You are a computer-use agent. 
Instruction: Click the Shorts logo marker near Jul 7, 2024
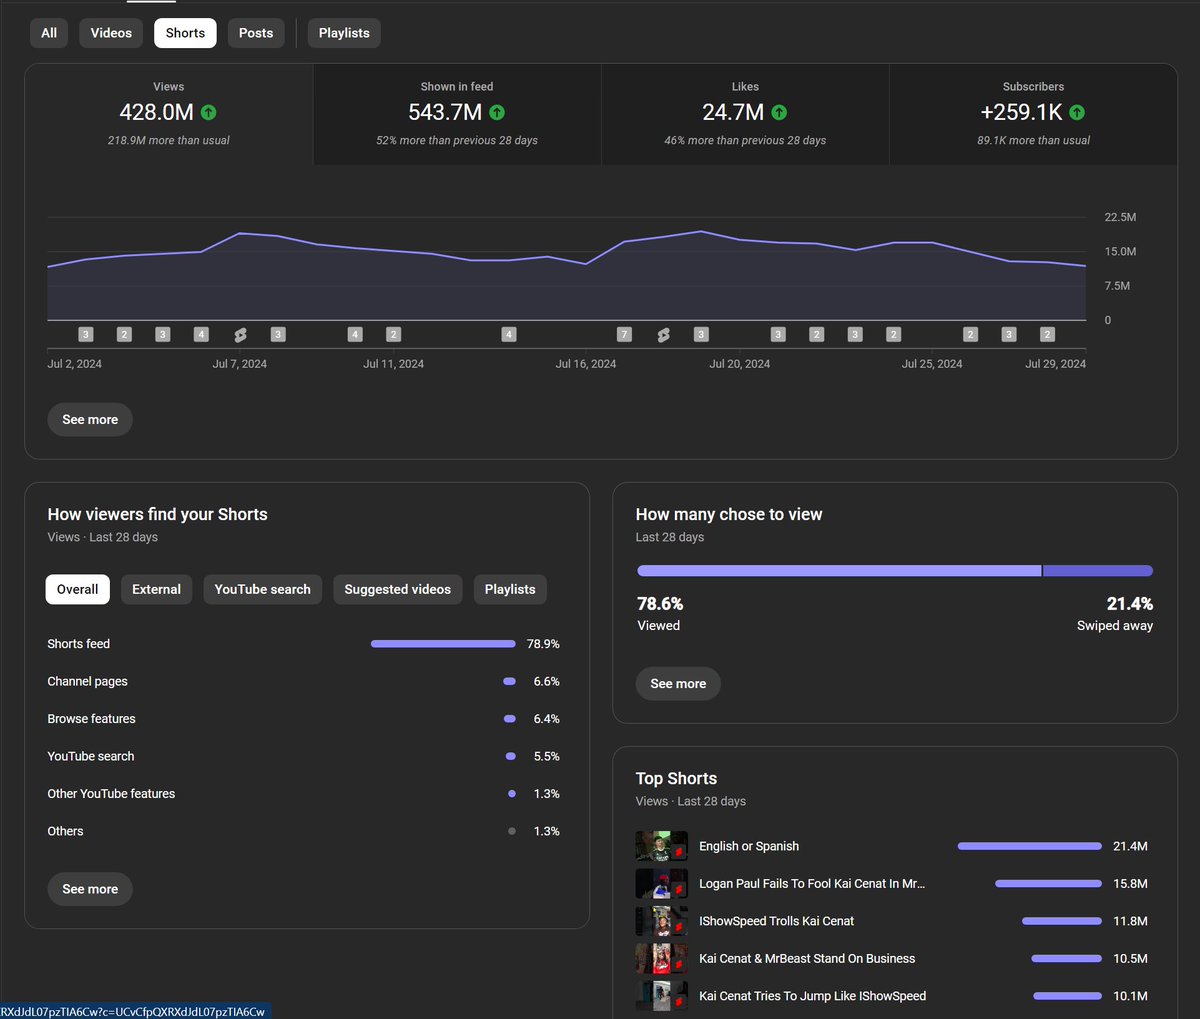240,335
